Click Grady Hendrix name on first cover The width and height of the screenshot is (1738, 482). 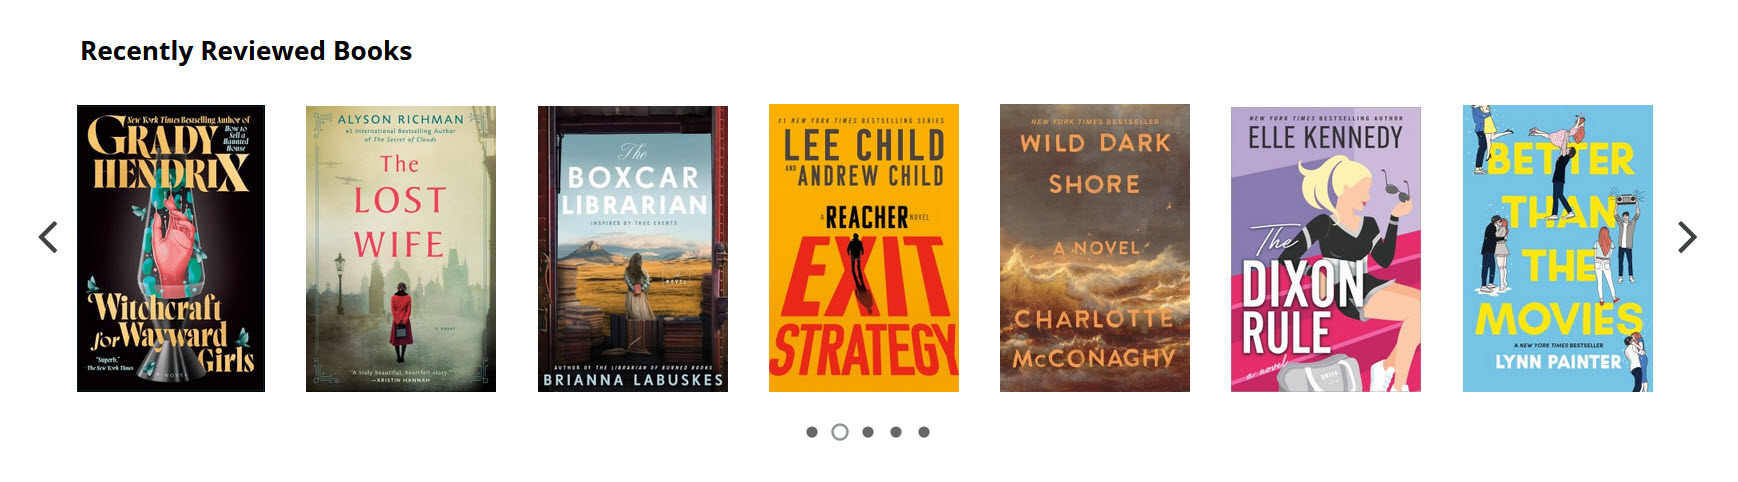170,155
